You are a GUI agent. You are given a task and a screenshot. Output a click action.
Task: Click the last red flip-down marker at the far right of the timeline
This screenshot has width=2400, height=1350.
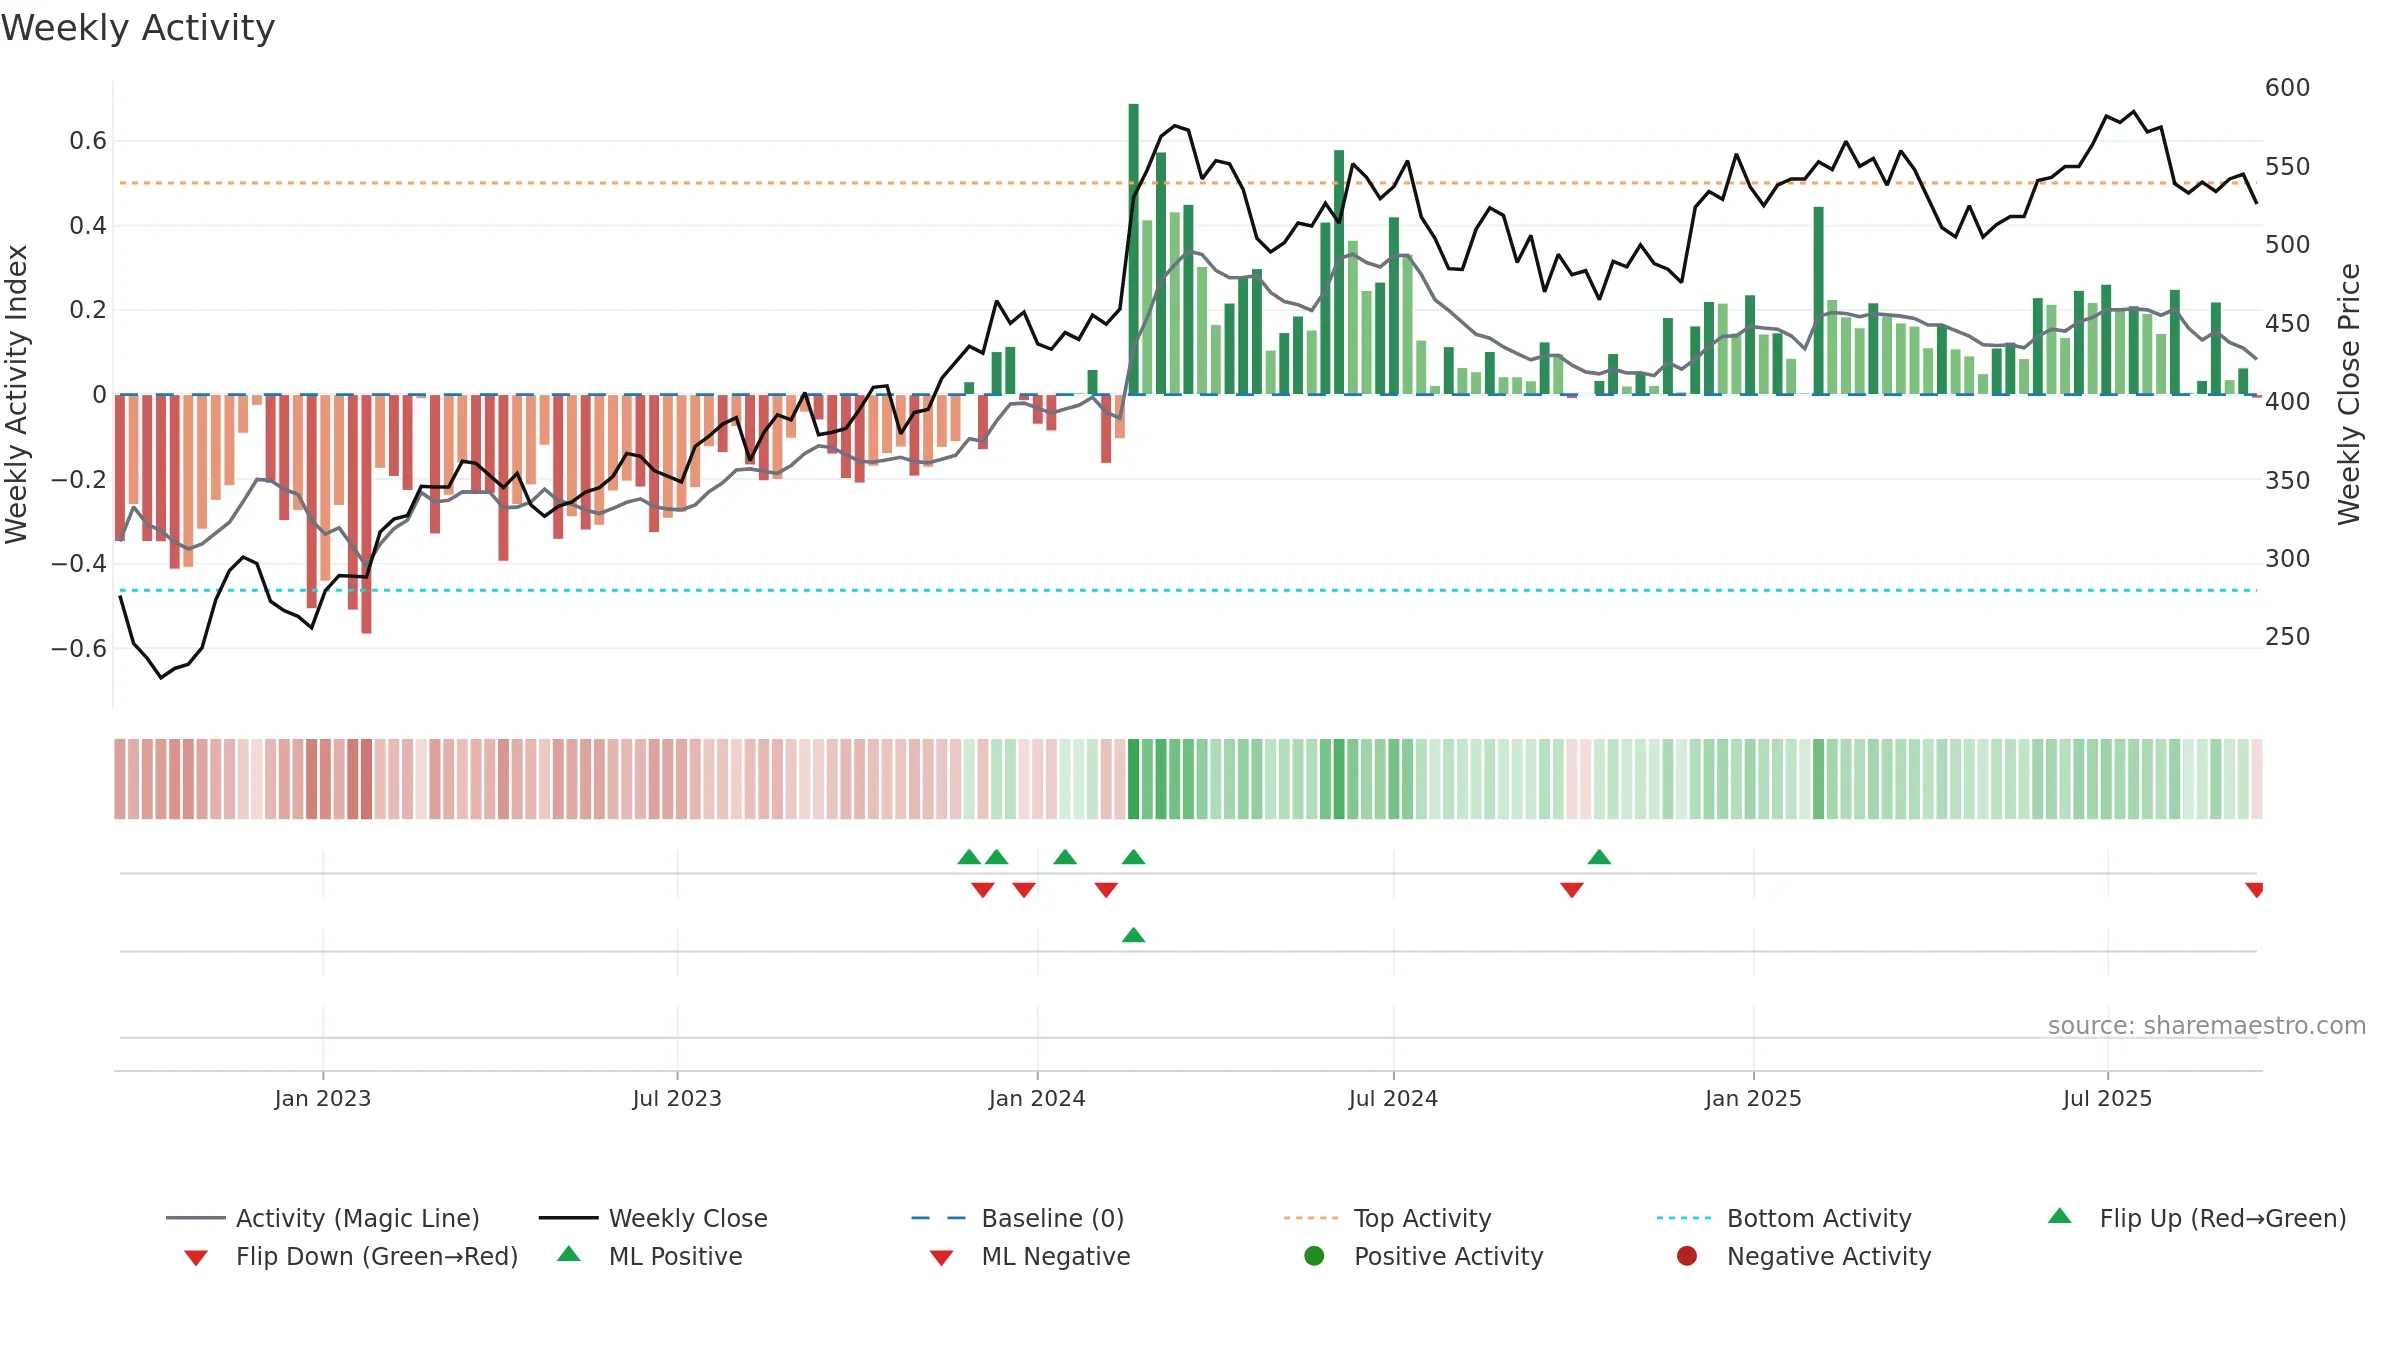(x=2254, y=889)
